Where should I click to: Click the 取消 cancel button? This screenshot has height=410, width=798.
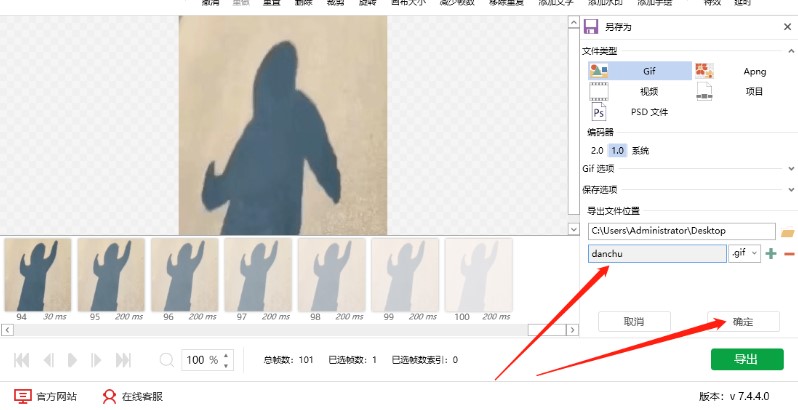point(633,321)
